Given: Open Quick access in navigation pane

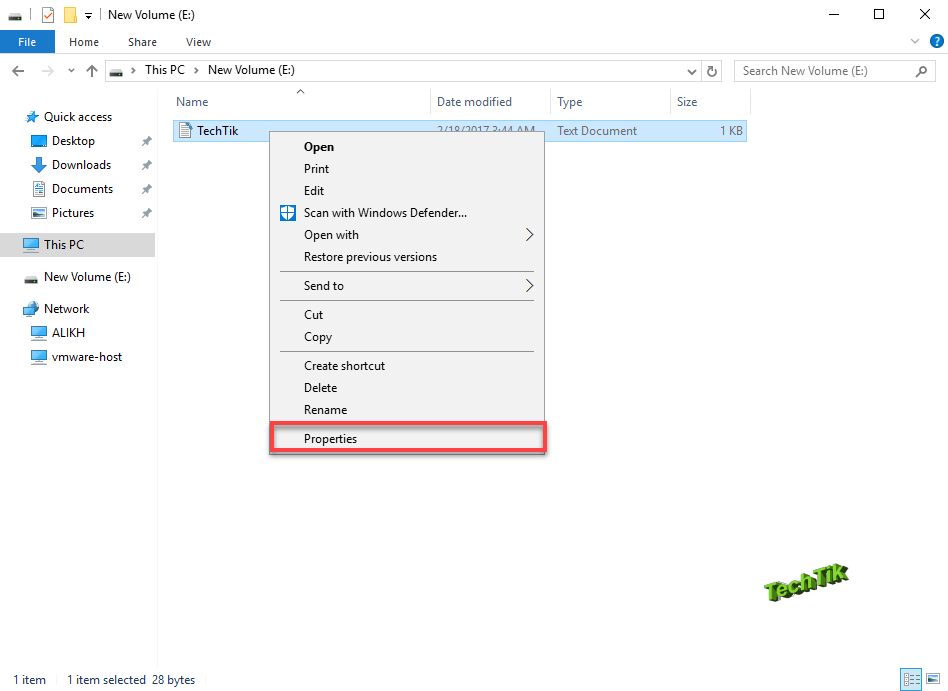Looking at the screenshot, I should tap(77, 117).
